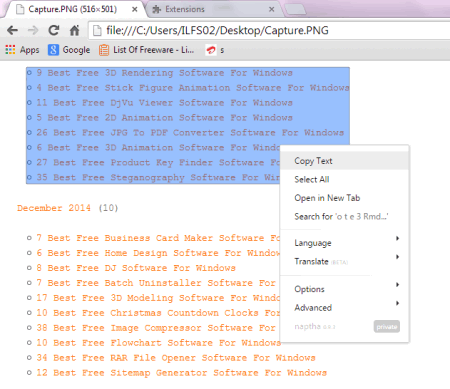Screen dimensions: 450x389
Task: Click the forward navigation arrow
Action: coord(33,31)
